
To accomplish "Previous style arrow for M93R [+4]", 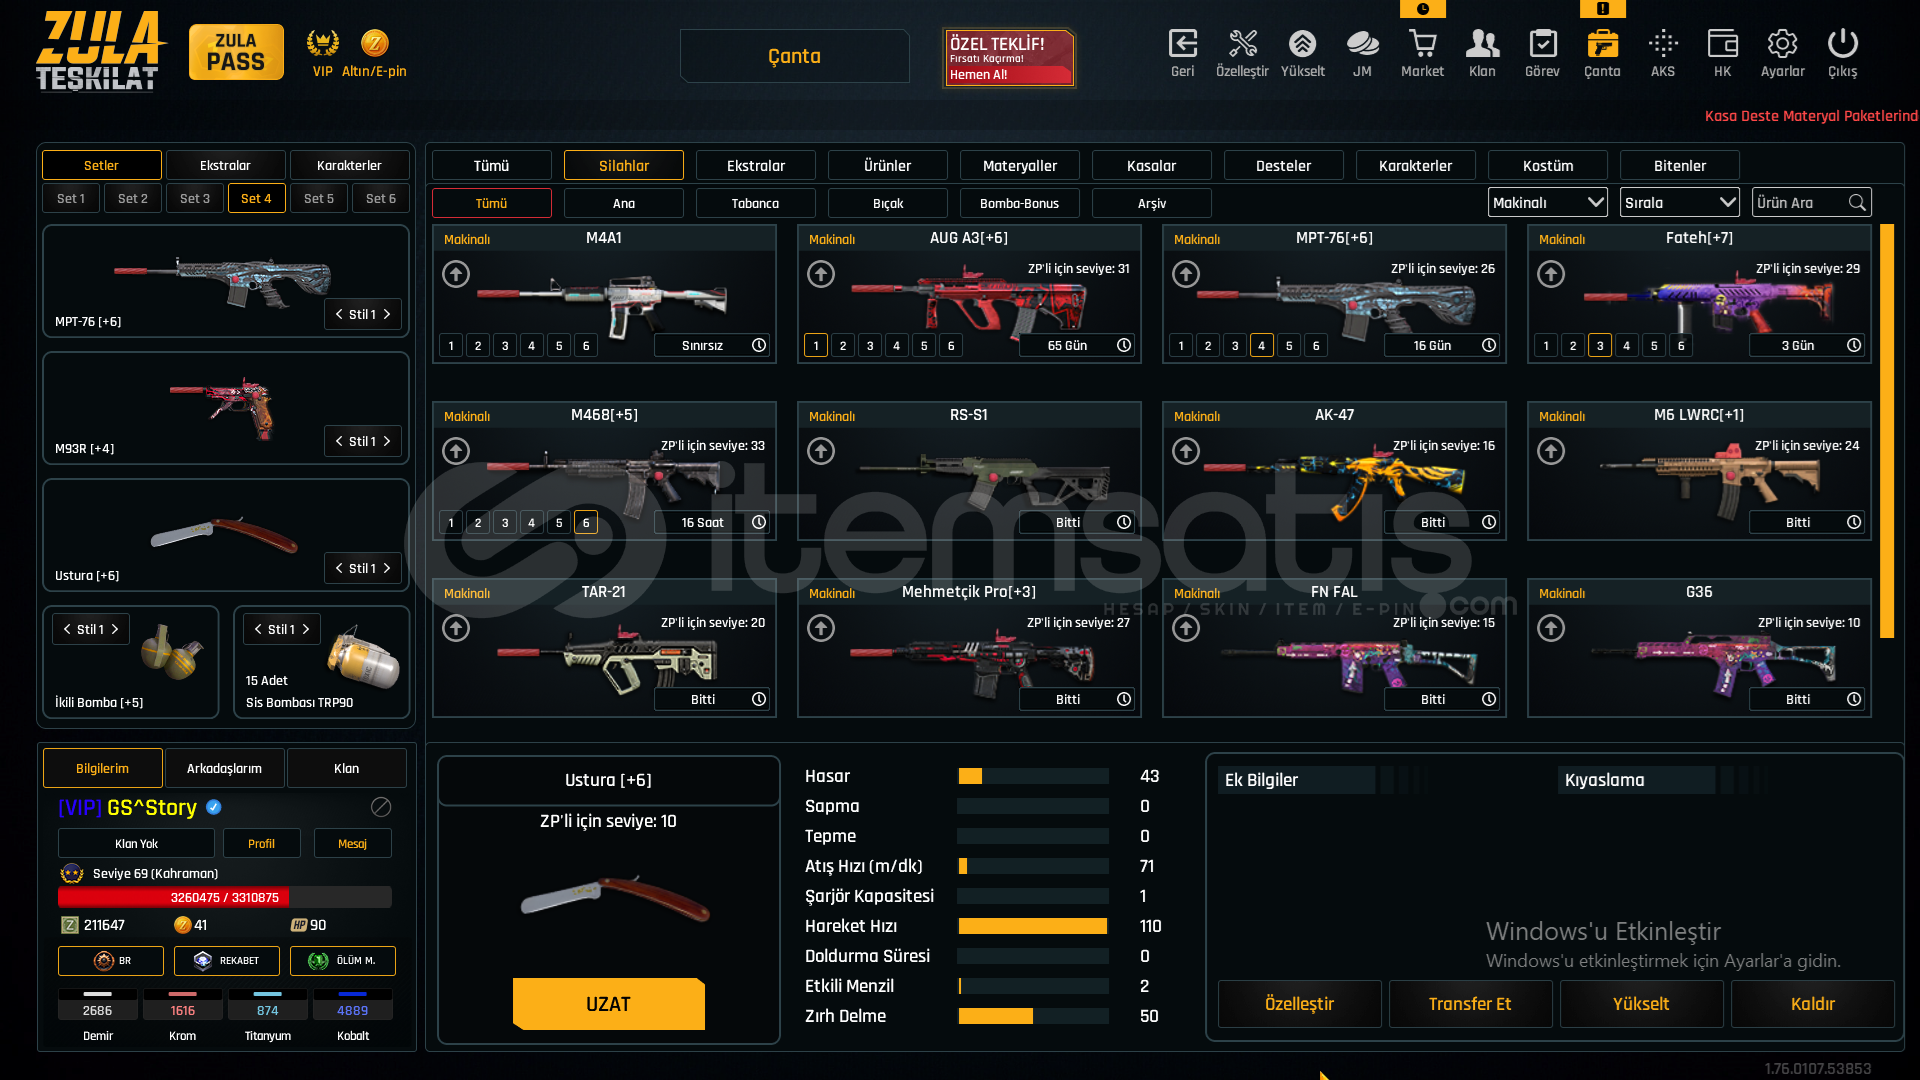I will click(x=339, y=442).
